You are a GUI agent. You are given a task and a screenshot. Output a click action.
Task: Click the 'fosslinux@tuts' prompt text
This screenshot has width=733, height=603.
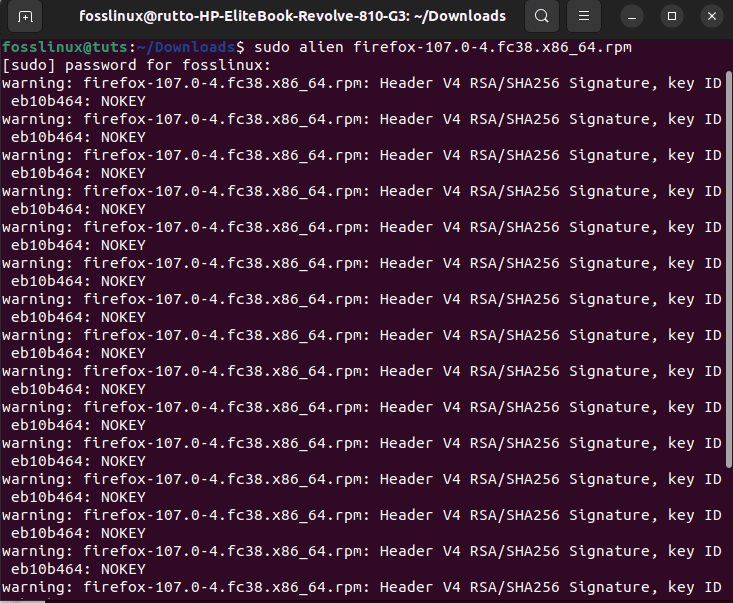pos(65,47)
